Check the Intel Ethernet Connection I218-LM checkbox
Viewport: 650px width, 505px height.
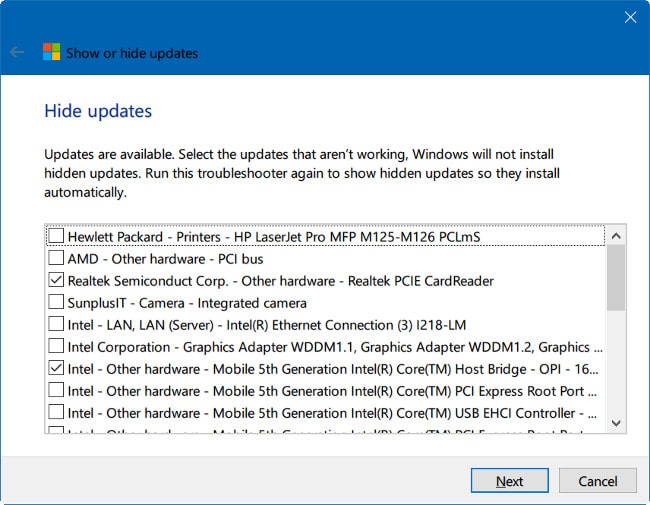click(56, 324)
